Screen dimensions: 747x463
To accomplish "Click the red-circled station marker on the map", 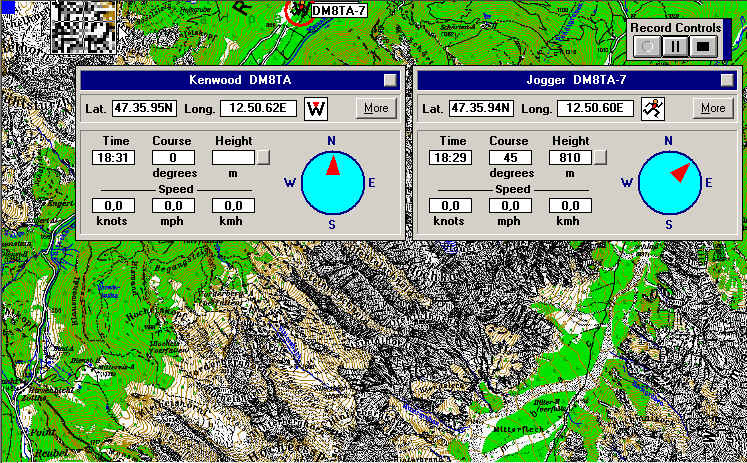I will [x=299, y=11].
